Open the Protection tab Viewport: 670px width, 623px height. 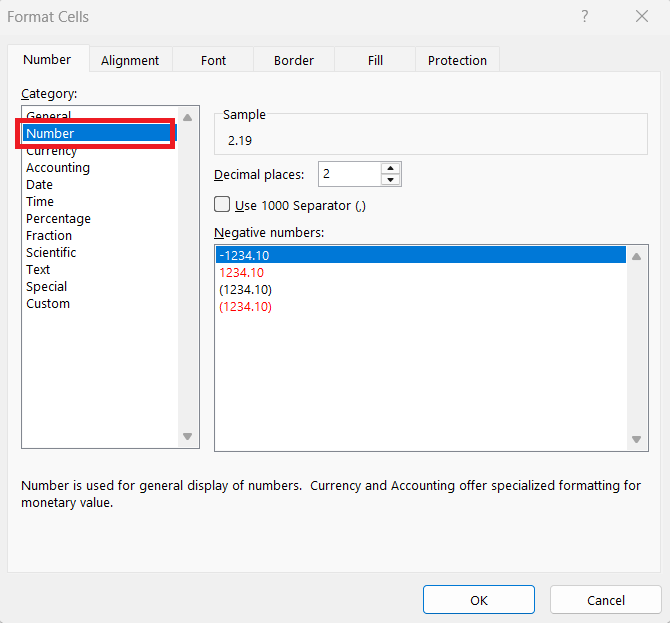coord(457,60)
